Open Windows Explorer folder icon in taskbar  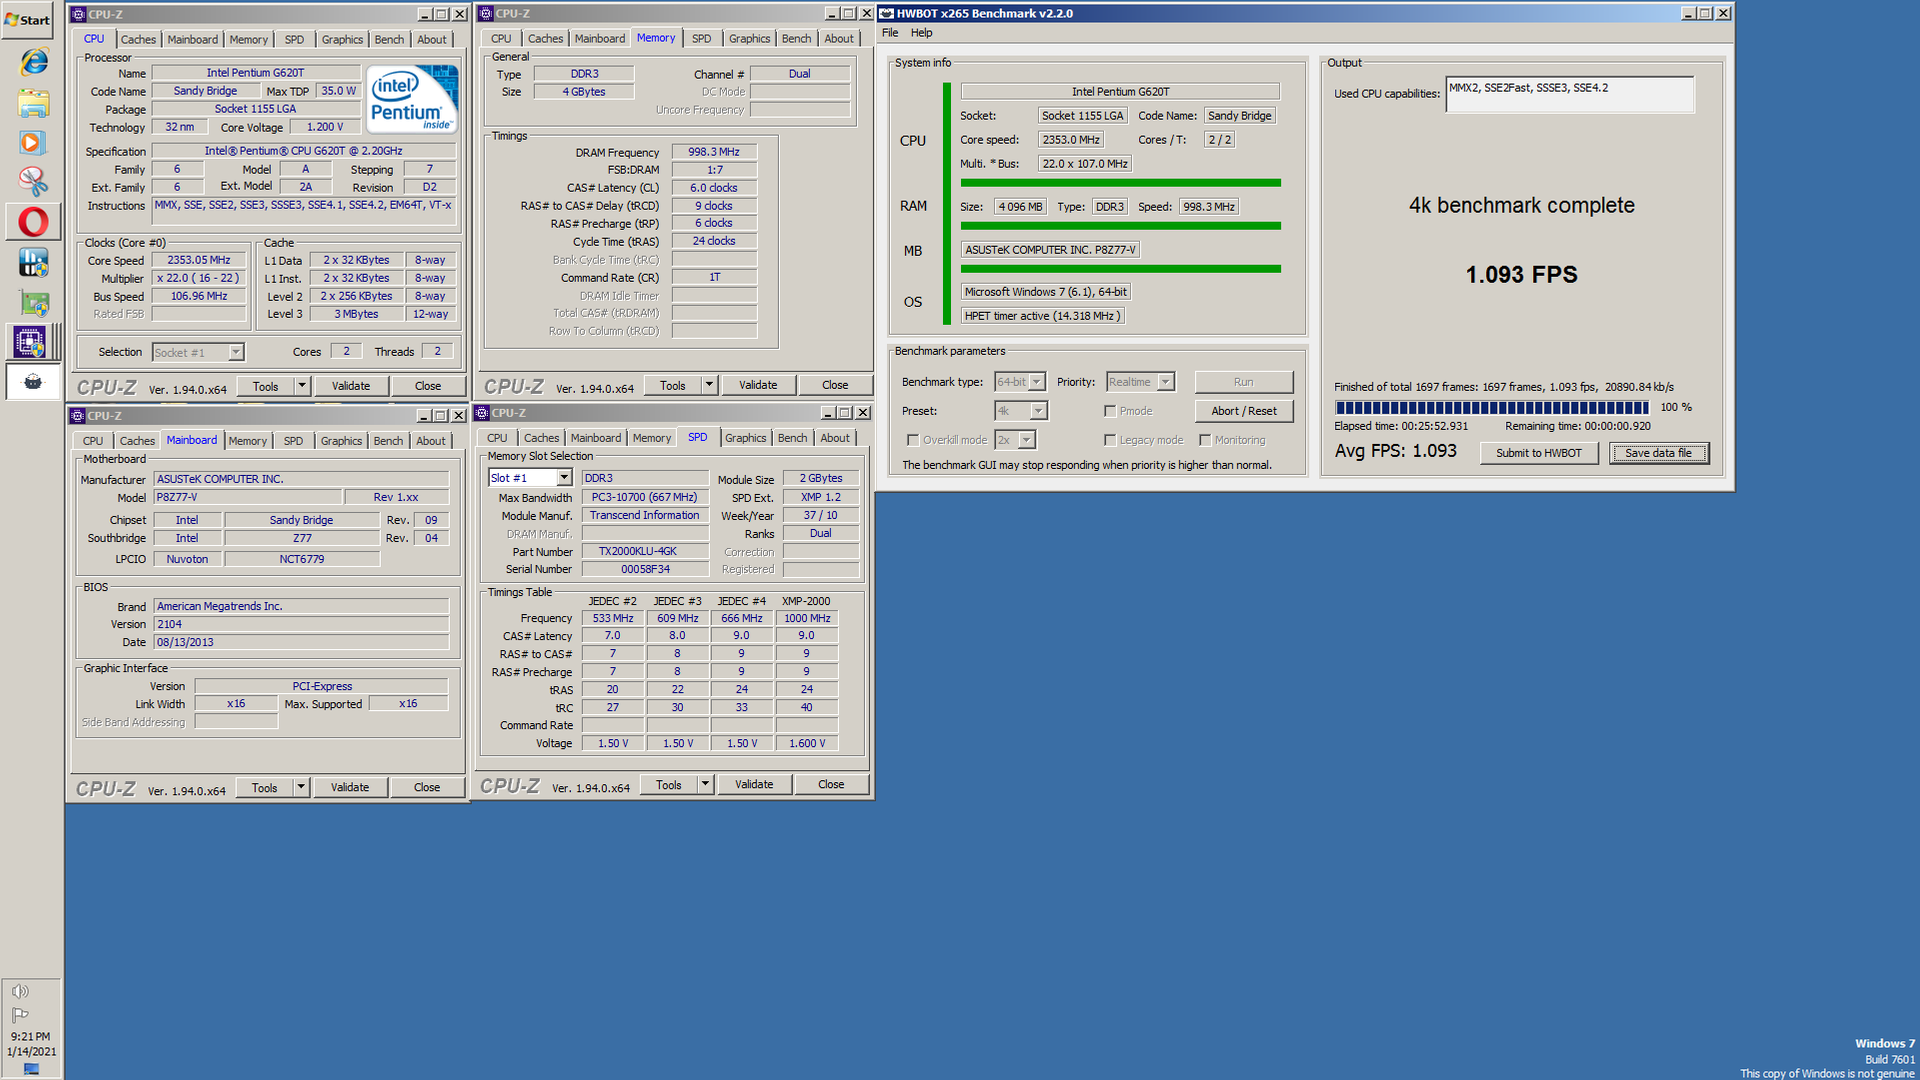pyautogui.click(x=33, y=102)
